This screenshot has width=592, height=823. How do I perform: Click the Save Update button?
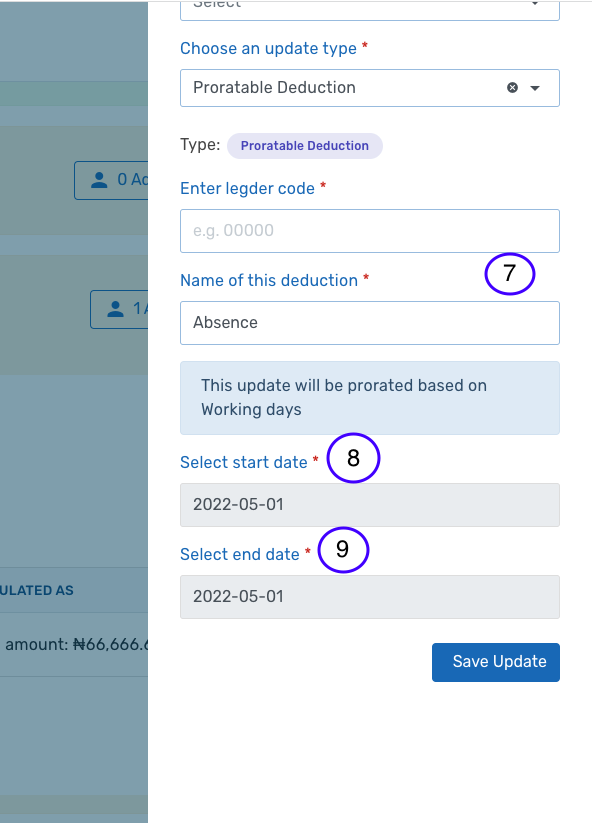click(495, 662)
